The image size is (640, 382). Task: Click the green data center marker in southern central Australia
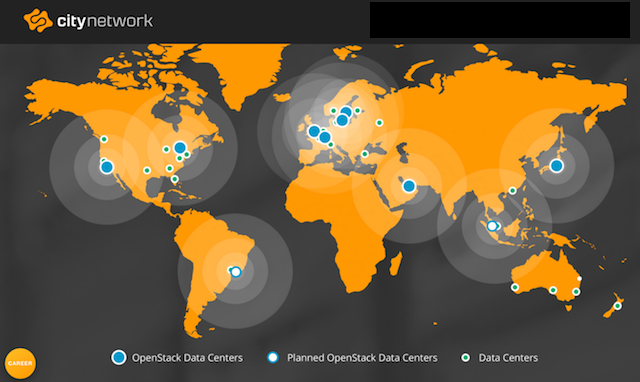point(553,290)
